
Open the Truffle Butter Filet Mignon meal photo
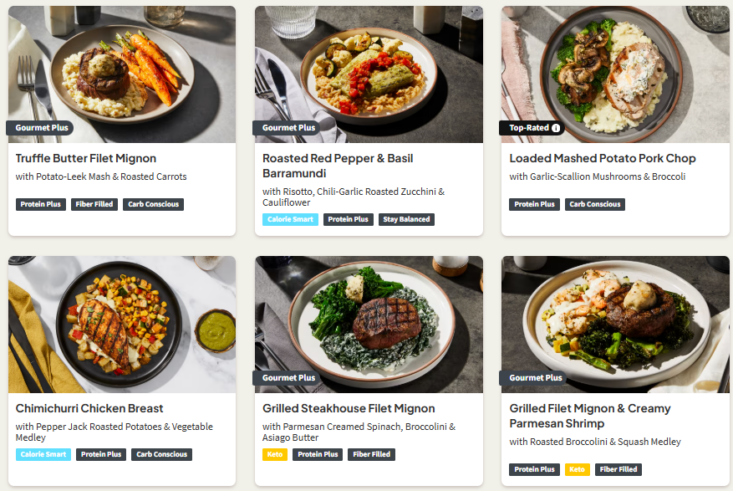[x=122, y=74]
